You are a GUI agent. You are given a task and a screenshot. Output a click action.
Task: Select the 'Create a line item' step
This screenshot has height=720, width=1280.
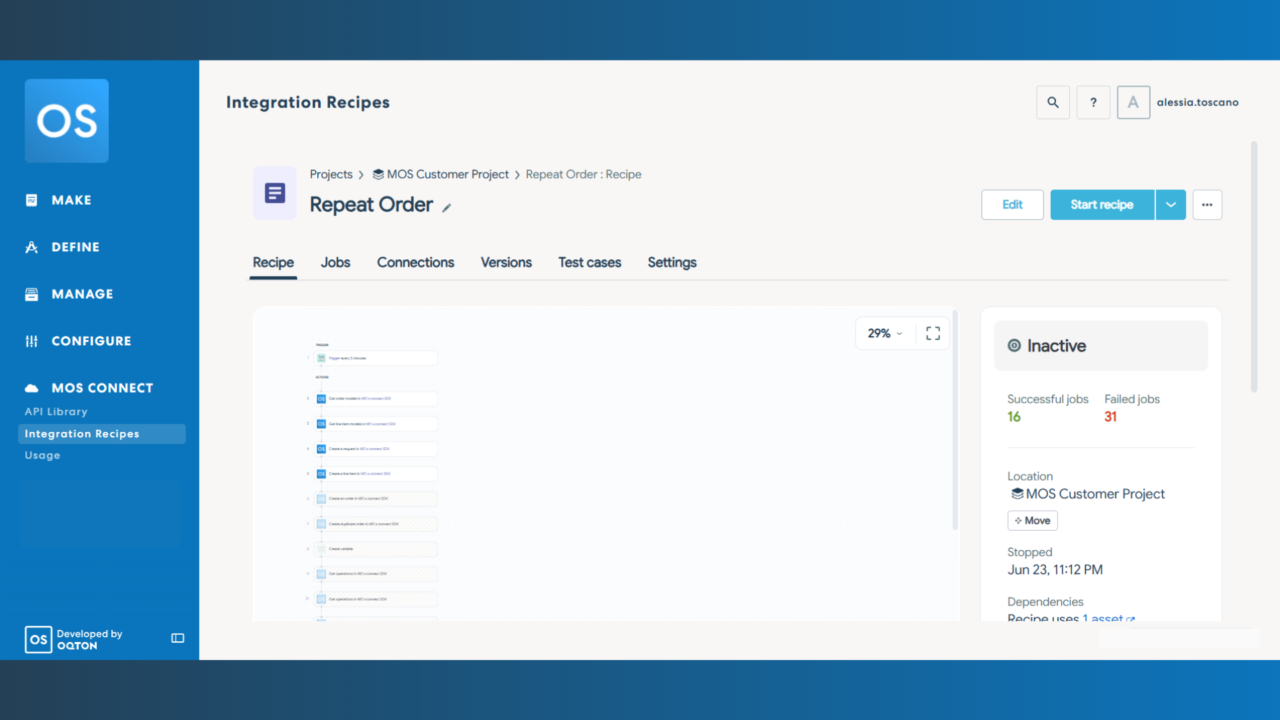376,474
